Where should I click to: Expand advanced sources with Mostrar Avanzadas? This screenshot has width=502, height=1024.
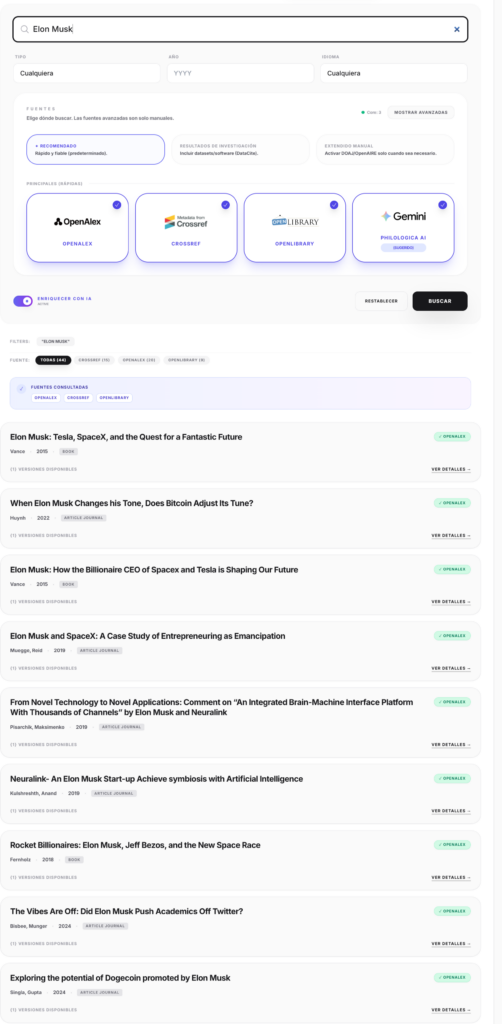[421, 112]
